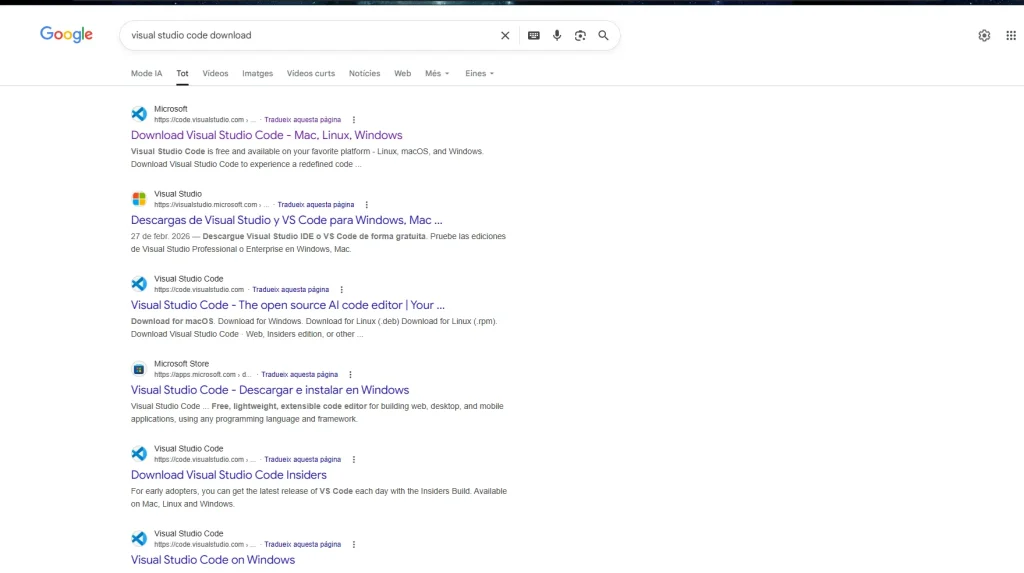Screen dimensions: 1024x573
Task: Switch to the Vídeos tab
Action: click(215, 73)
